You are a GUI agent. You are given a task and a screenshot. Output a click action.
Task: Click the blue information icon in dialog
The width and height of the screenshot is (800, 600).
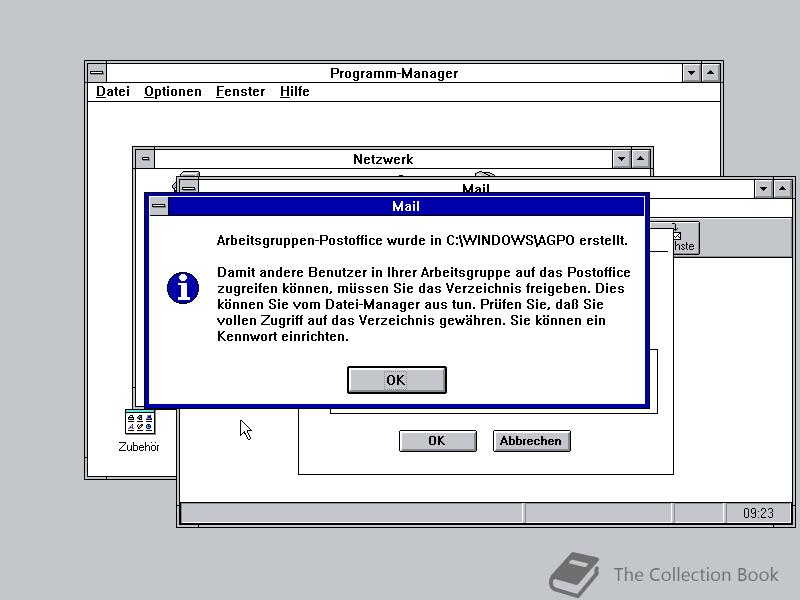[183, 288]
